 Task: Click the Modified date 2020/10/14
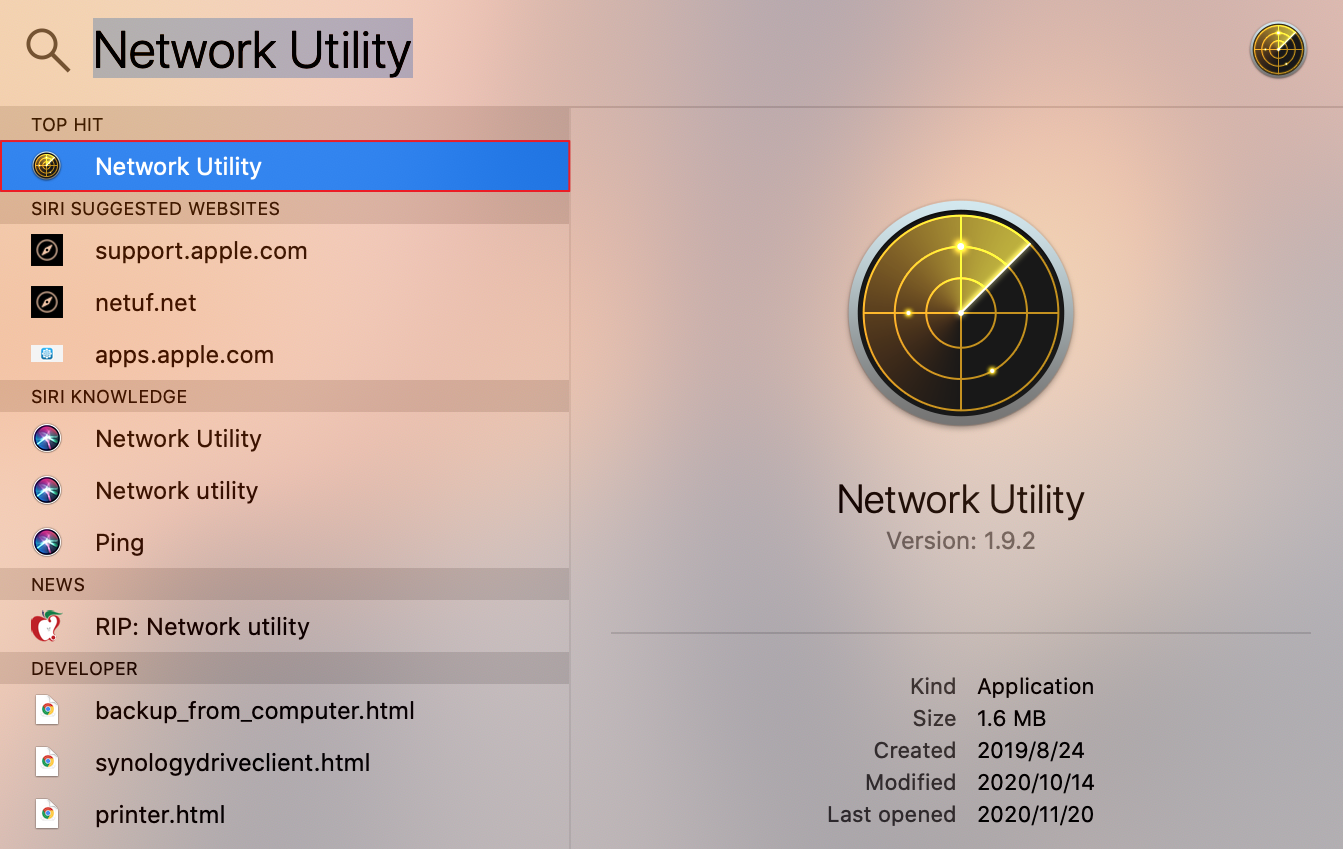pos(1035,782)
